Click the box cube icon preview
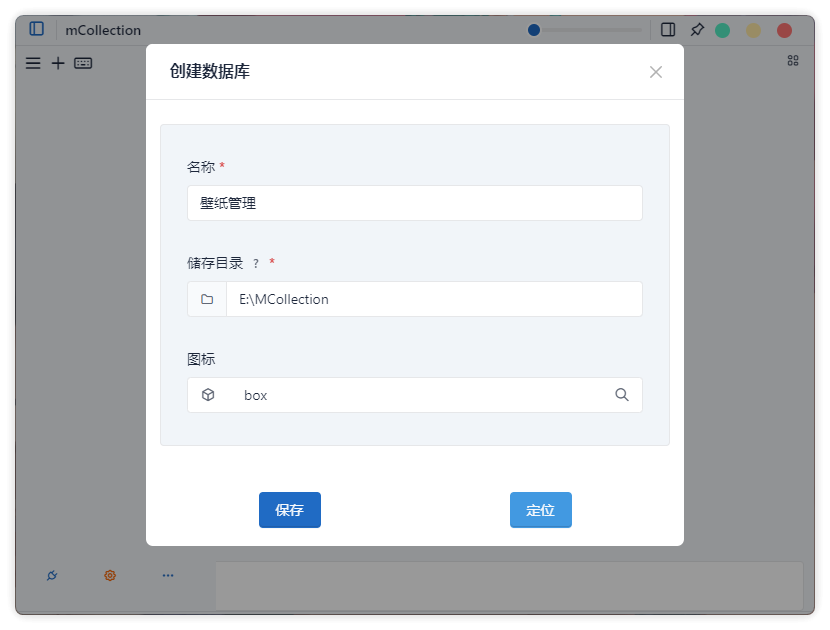 click(x=208, y=395)
